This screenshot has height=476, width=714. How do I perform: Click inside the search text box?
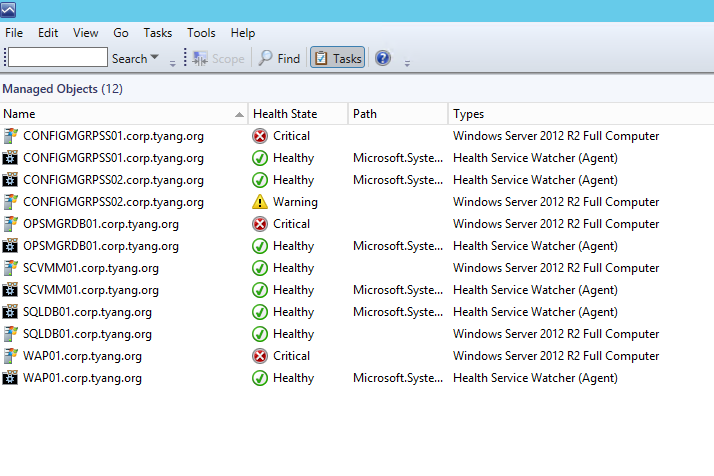click(x=58, y=57)
